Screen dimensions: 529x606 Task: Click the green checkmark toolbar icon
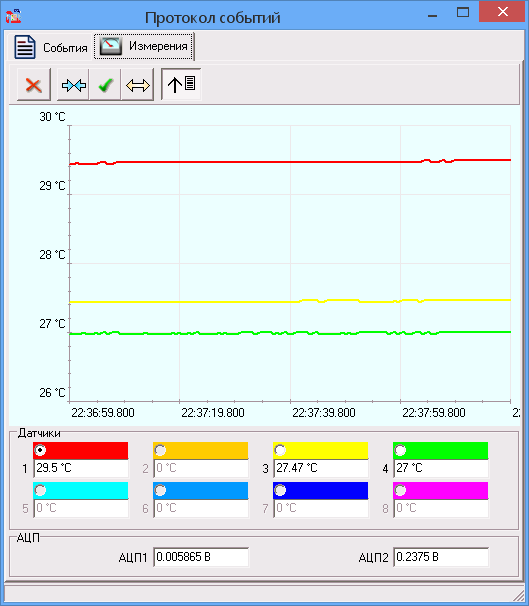pos(105,85)
